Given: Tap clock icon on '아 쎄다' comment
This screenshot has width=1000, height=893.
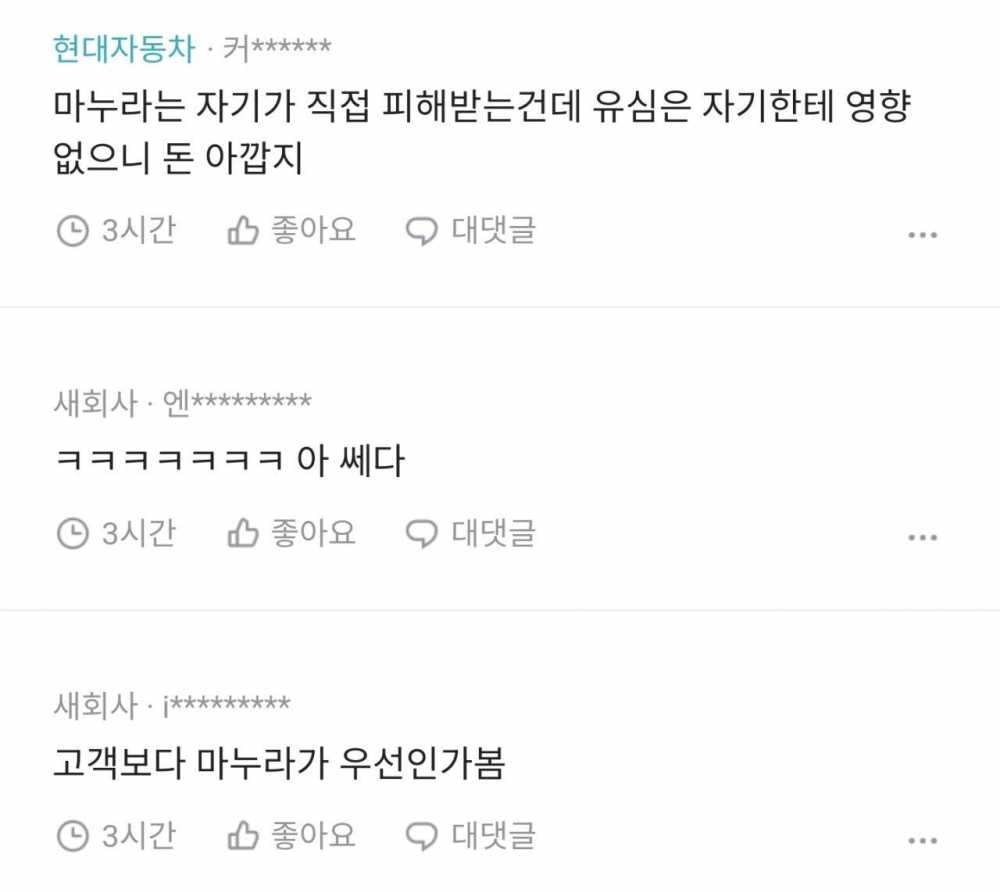Looking at the screenshot, I should point(73,534).
